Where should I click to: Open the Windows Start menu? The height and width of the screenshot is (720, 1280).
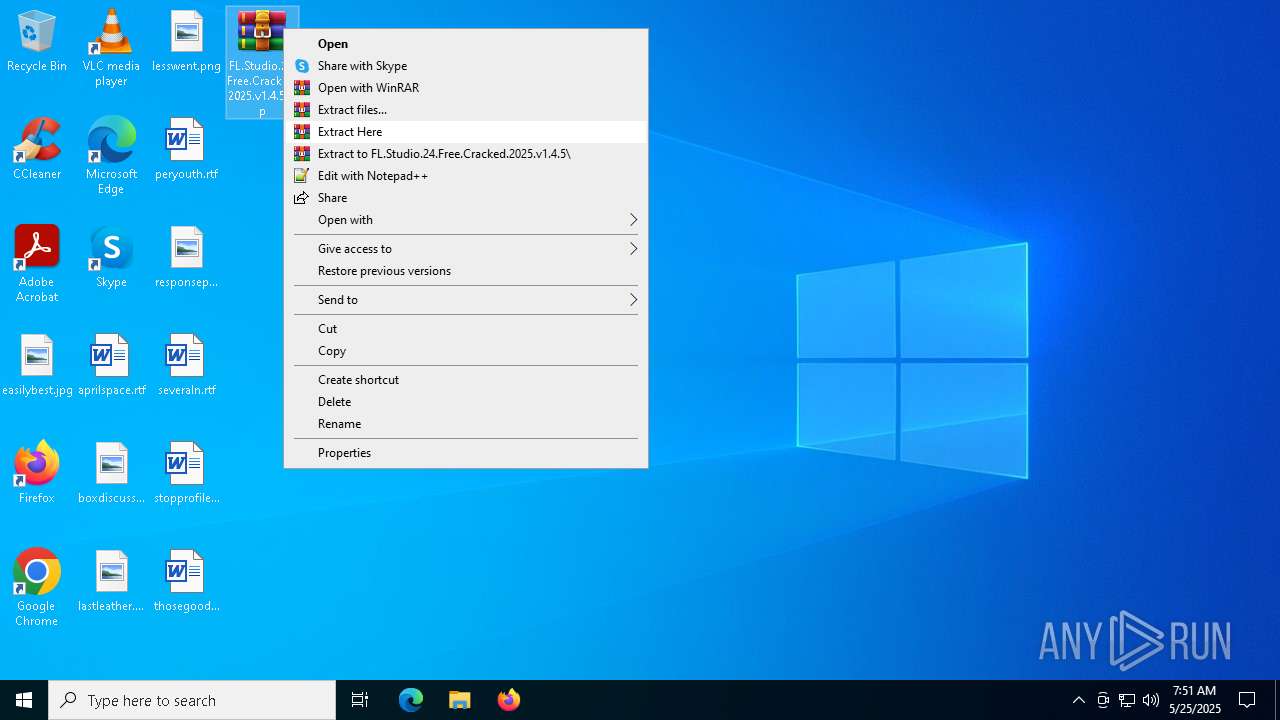(x=24, y=700)
